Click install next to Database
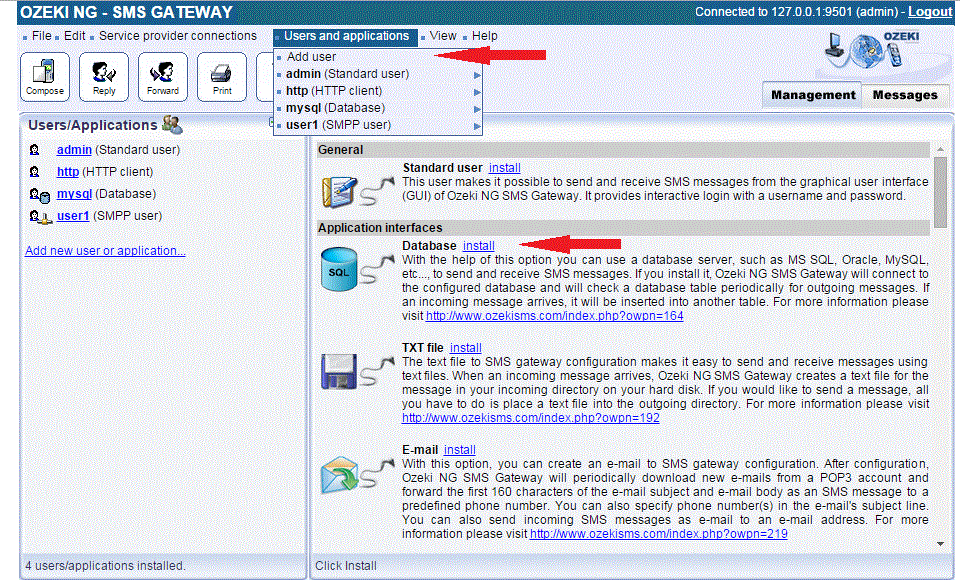This screenshot has height=581, width=960. point(477,245)
